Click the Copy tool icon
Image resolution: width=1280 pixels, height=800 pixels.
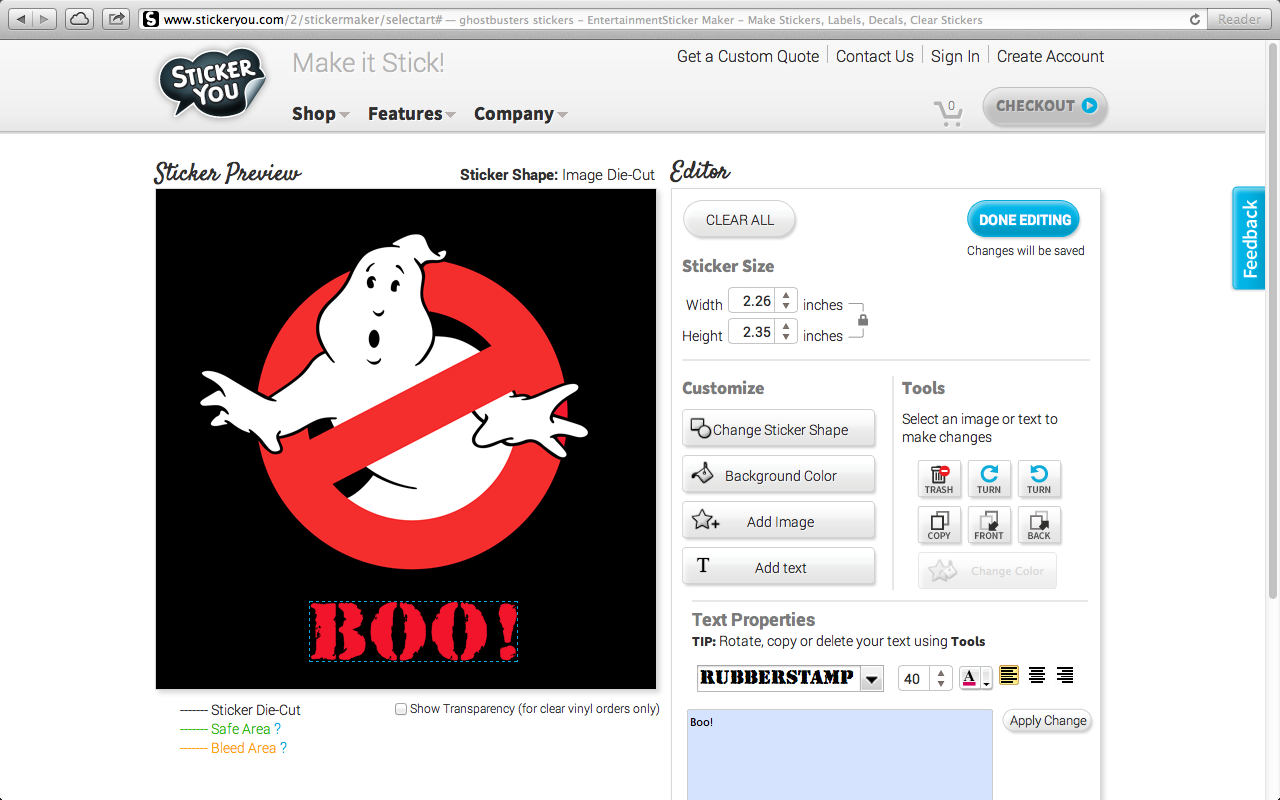(x=939, y=525)
